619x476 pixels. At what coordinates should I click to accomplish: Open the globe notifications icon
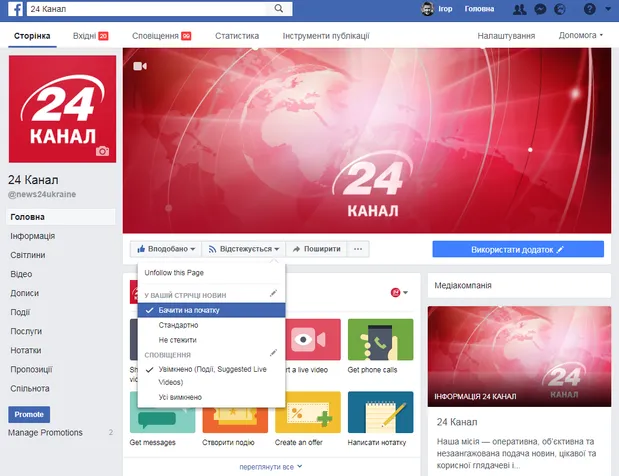click(560, 9)
